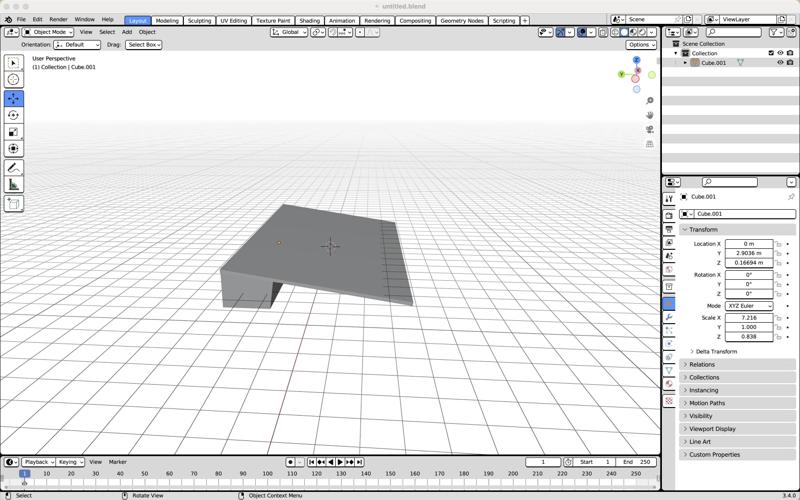Toggle Collection visibility eye in outliner
The width and height of the screenshot is (800, 500).
(x=780, y=53)
